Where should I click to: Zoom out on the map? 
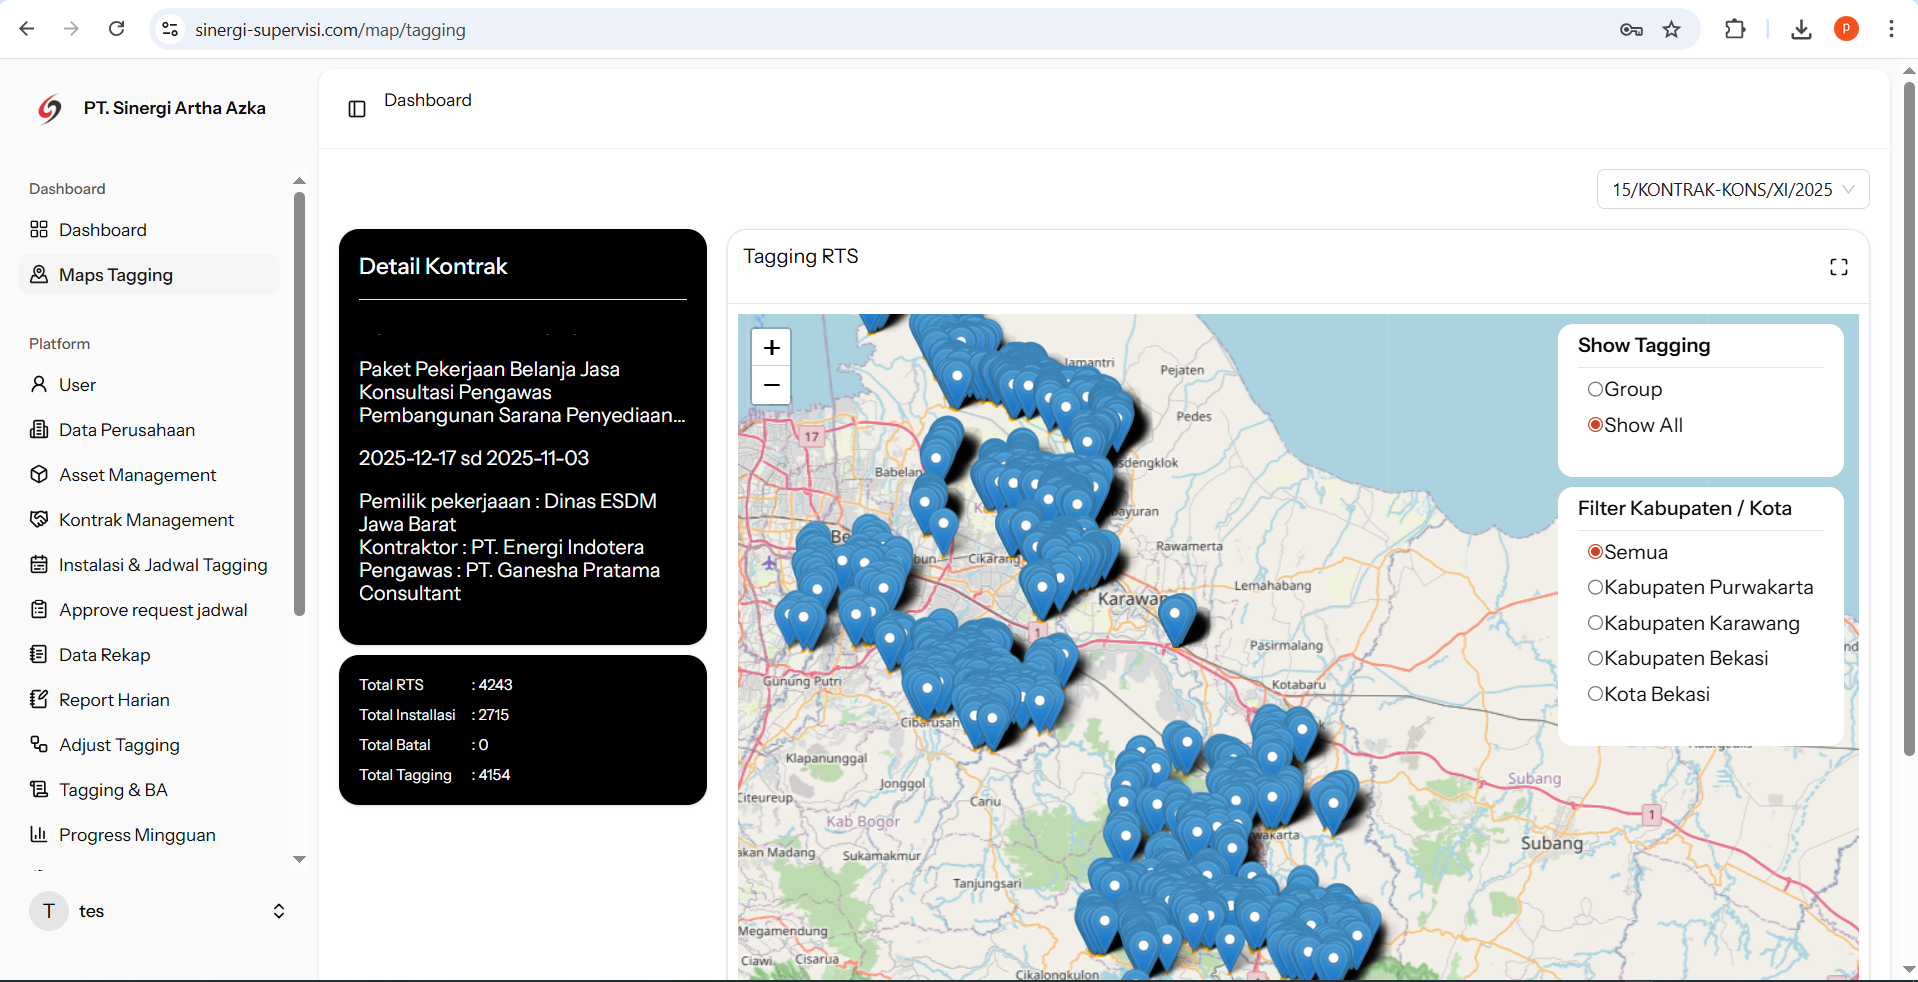click(771, 385)
